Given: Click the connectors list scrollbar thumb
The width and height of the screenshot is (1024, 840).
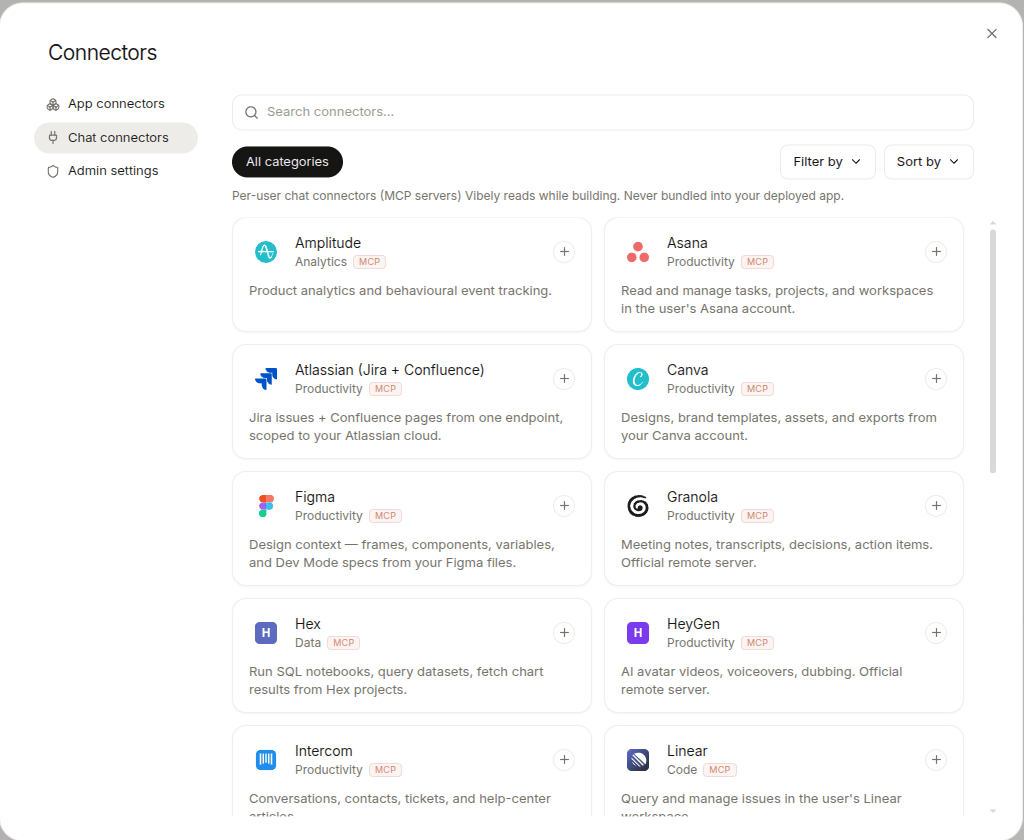Looking at the screenshot, I should (993, 351).
